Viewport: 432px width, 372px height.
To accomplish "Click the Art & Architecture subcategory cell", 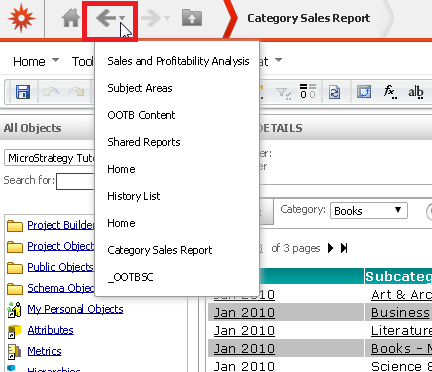I will (x=401, y=294).
